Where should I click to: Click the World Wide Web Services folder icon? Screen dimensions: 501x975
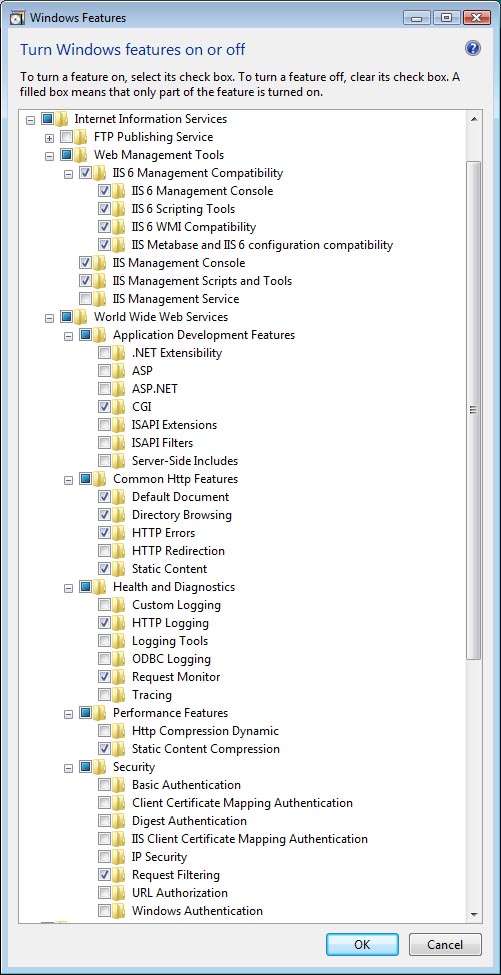click(81, 317)
